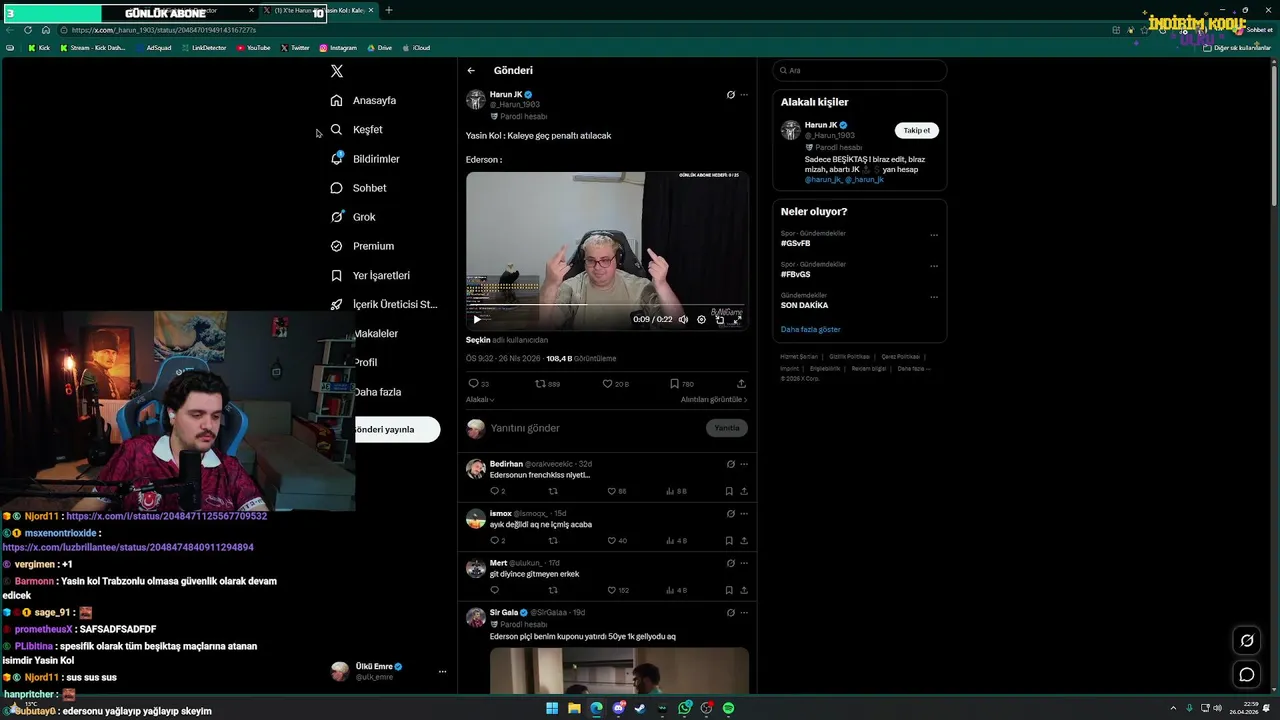Open the SON DAKİKA trend
This screenshot has height=720, width=1280.
804,305
